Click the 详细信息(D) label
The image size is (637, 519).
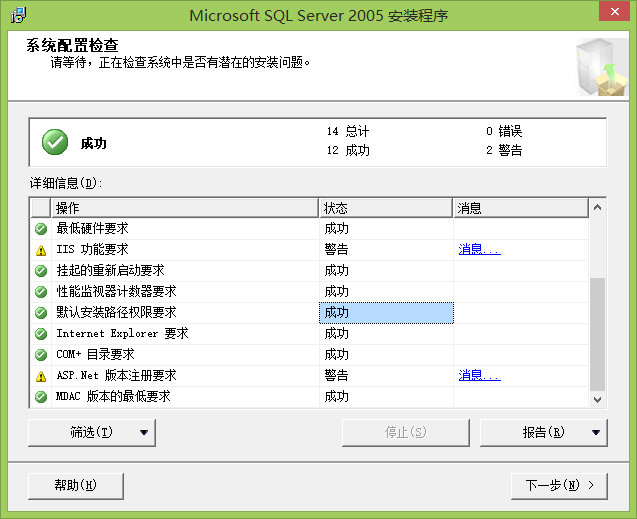coord(65,184)
